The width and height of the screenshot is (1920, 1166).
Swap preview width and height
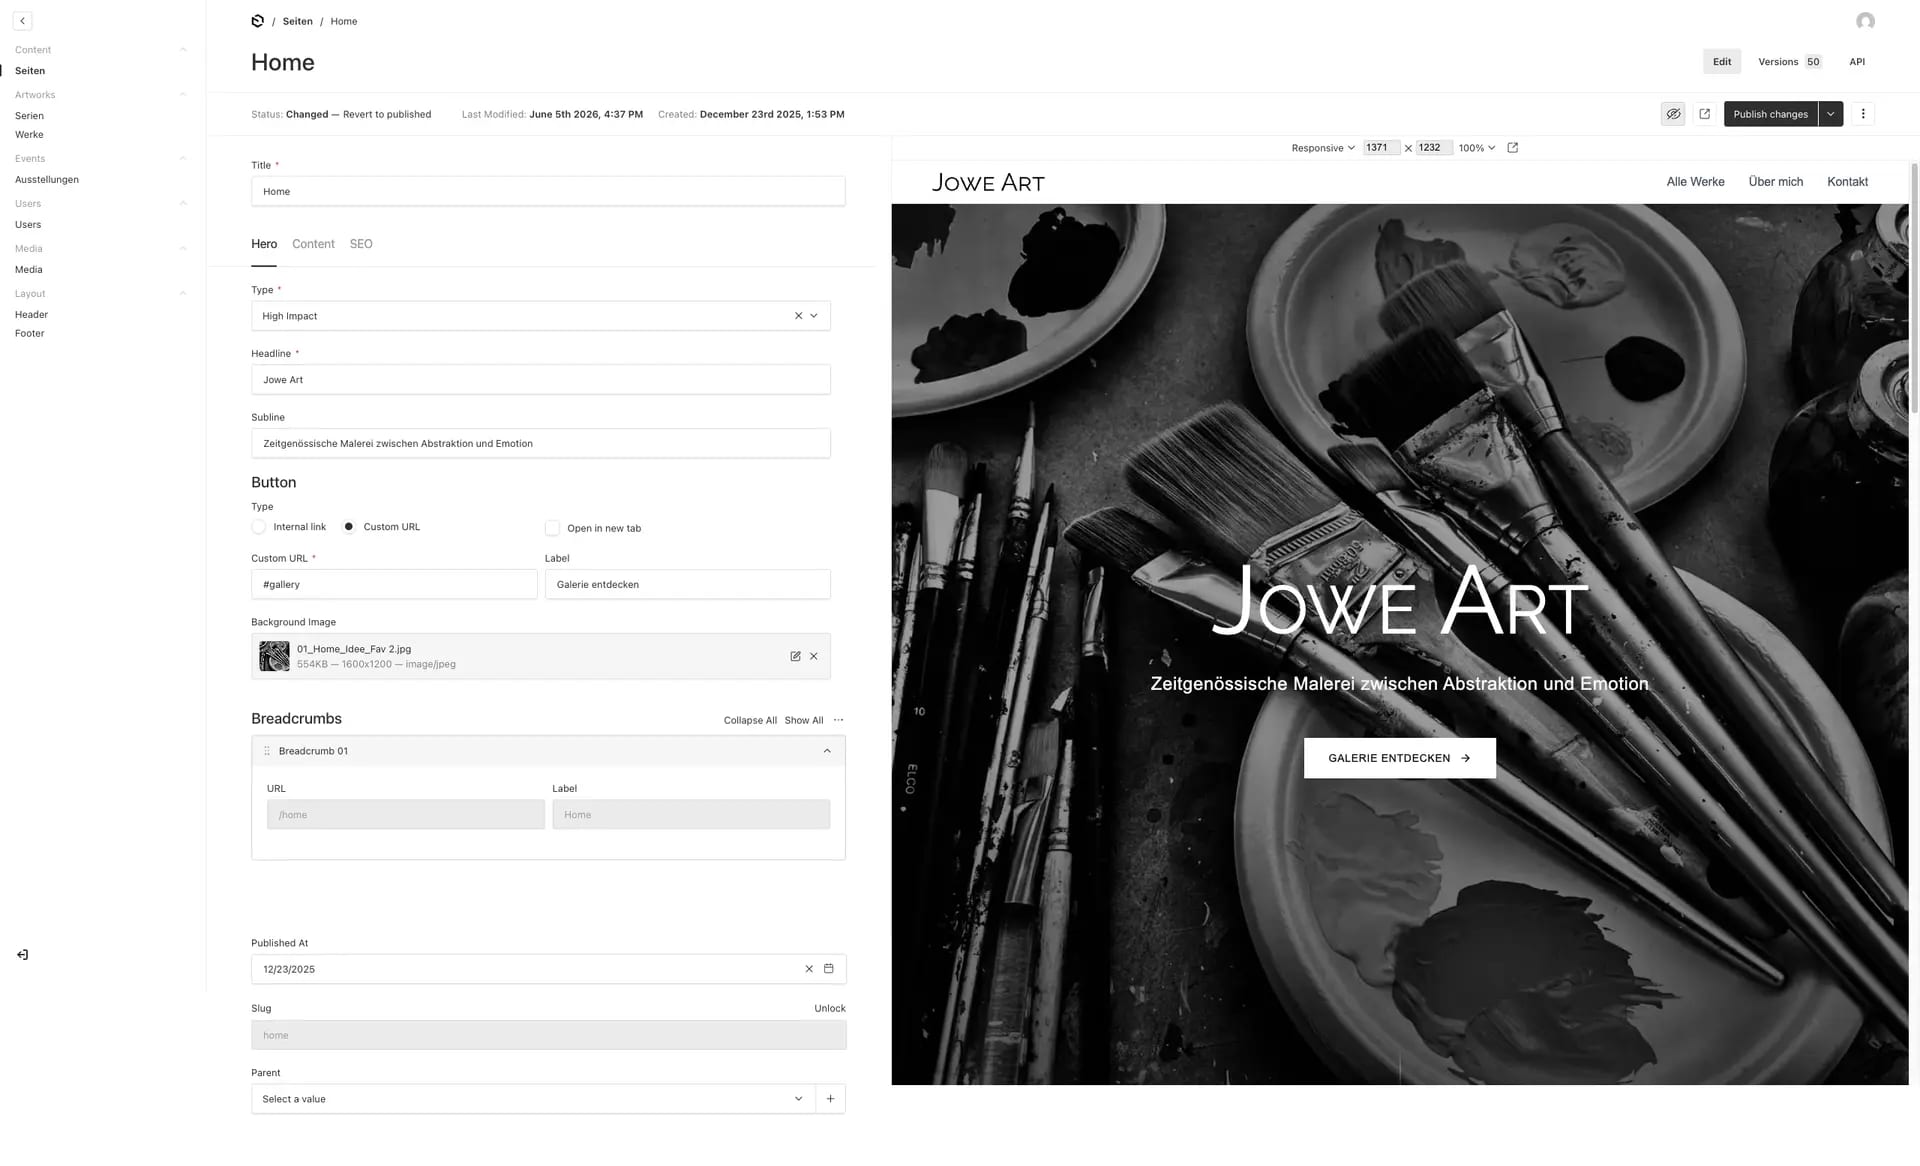point(1408,148)
